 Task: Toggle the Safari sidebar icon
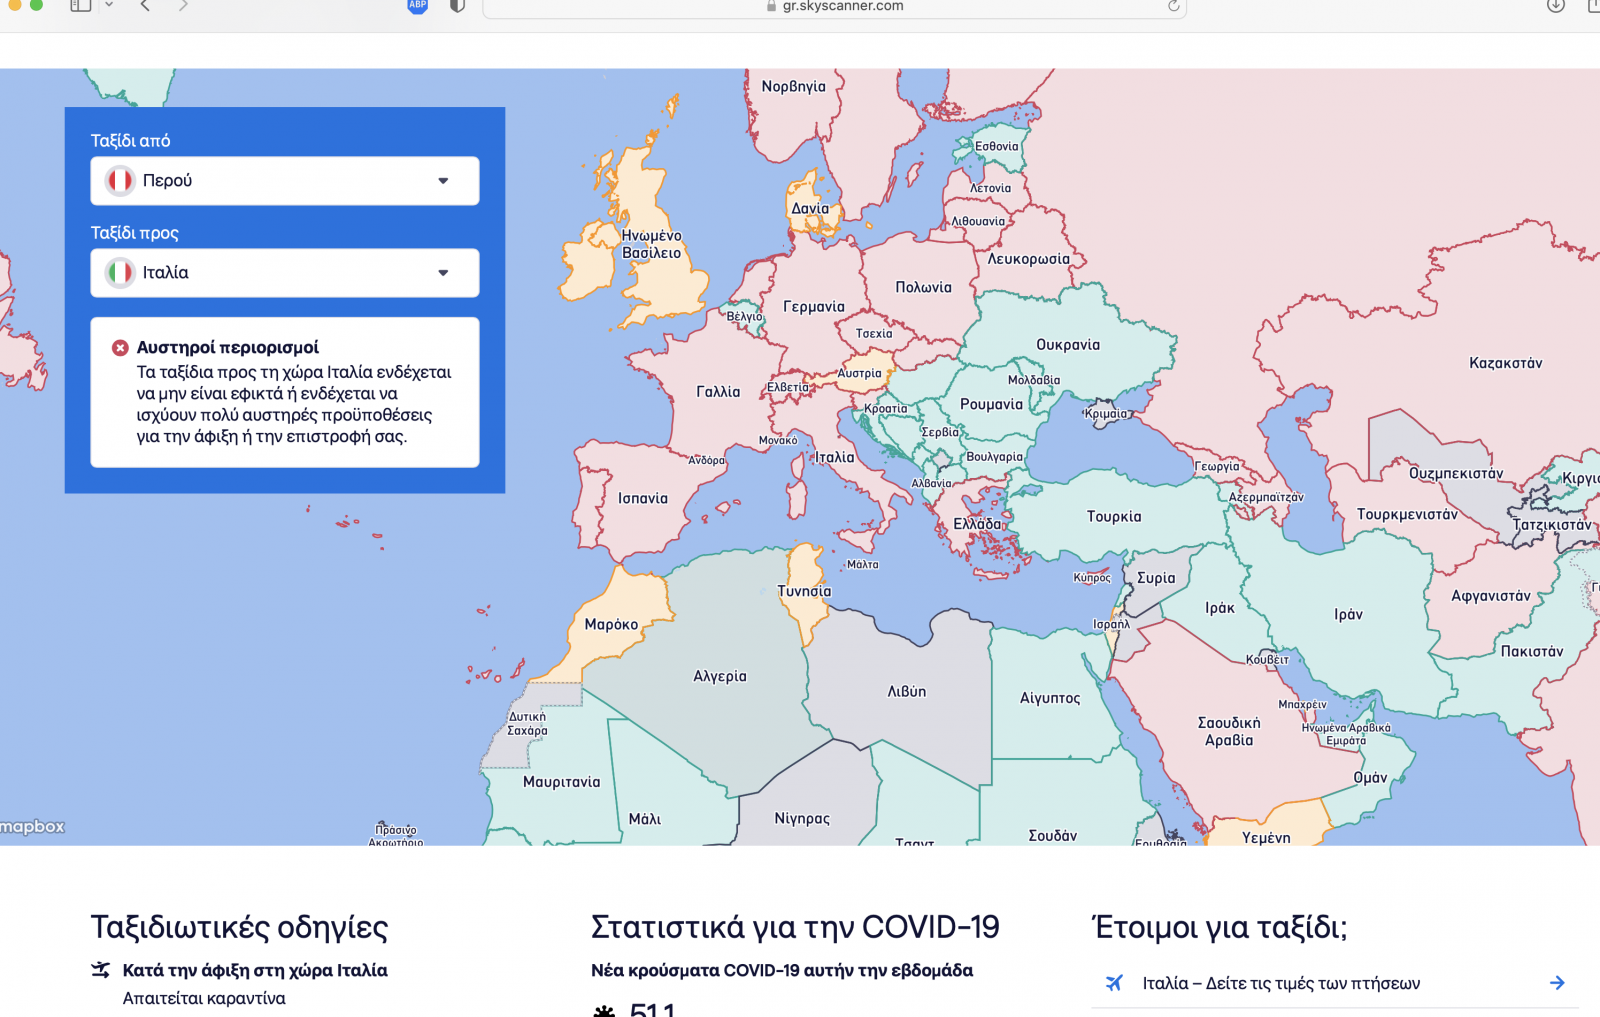(81, 6)
